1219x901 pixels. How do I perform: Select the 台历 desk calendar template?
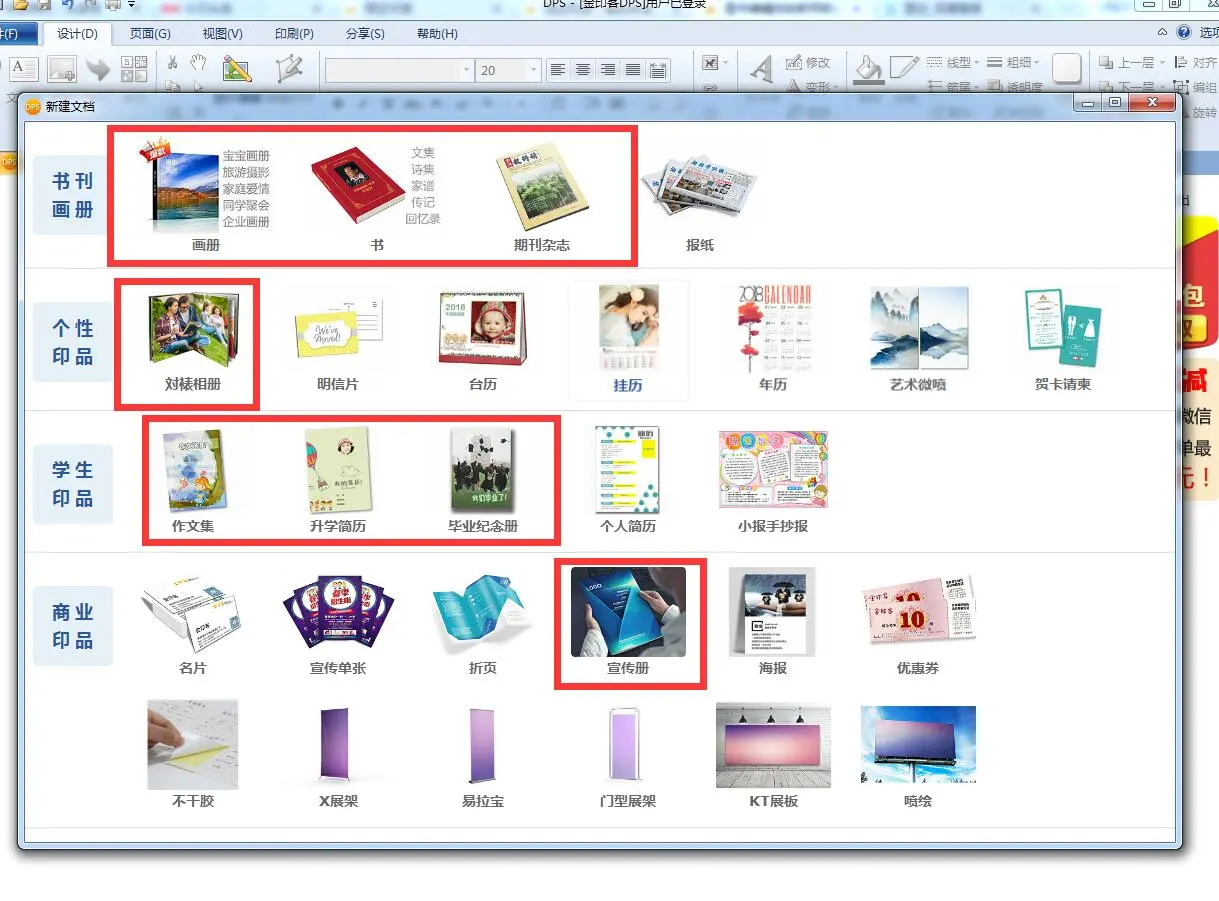click(483, 340)
